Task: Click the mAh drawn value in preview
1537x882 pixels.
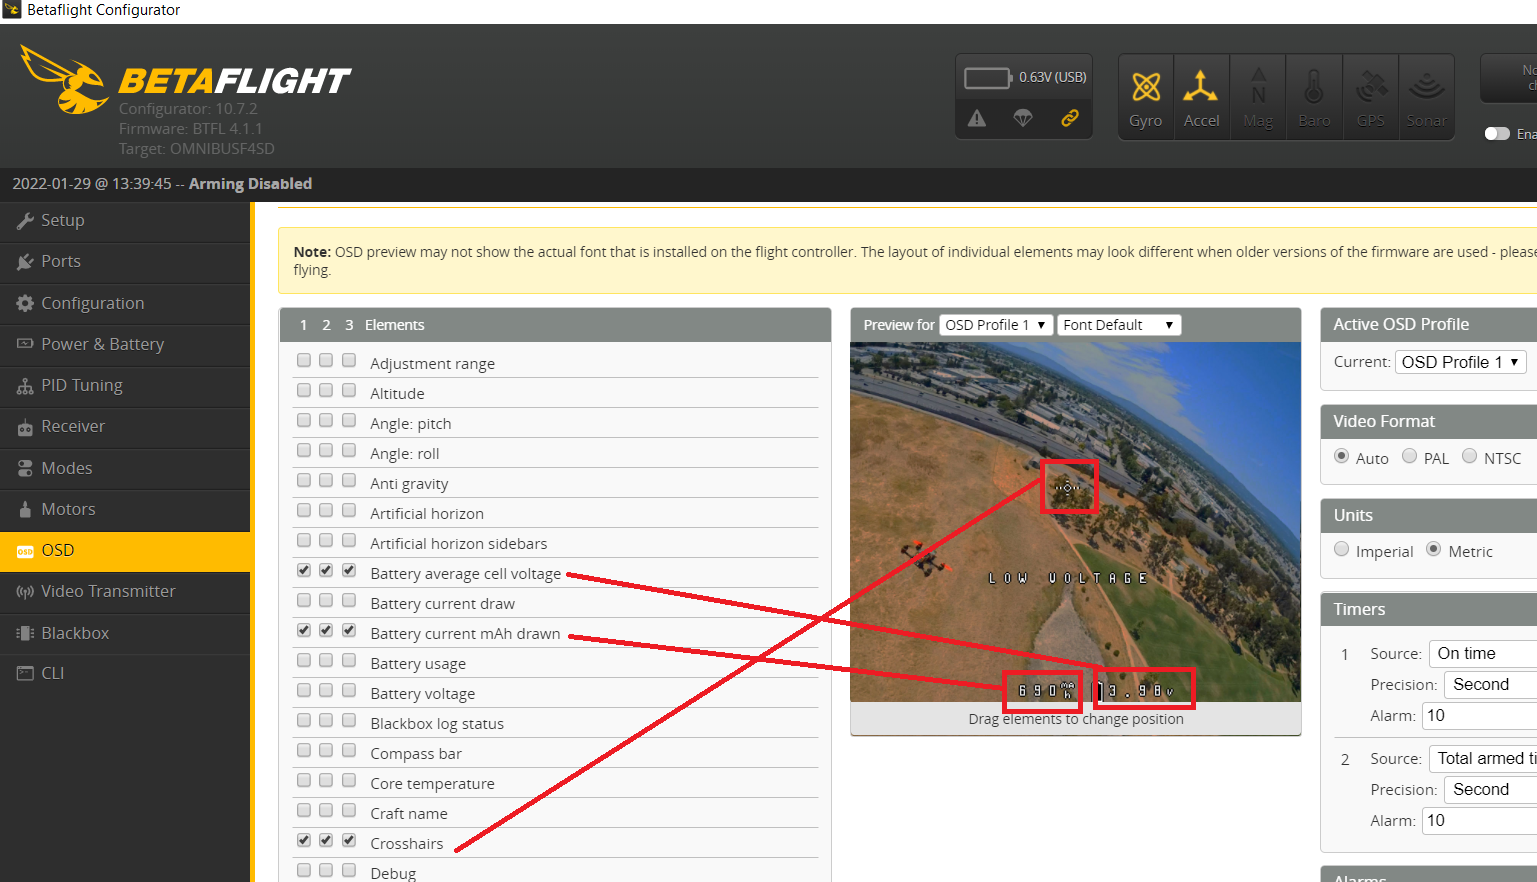Action: [x=1045, y=690]
